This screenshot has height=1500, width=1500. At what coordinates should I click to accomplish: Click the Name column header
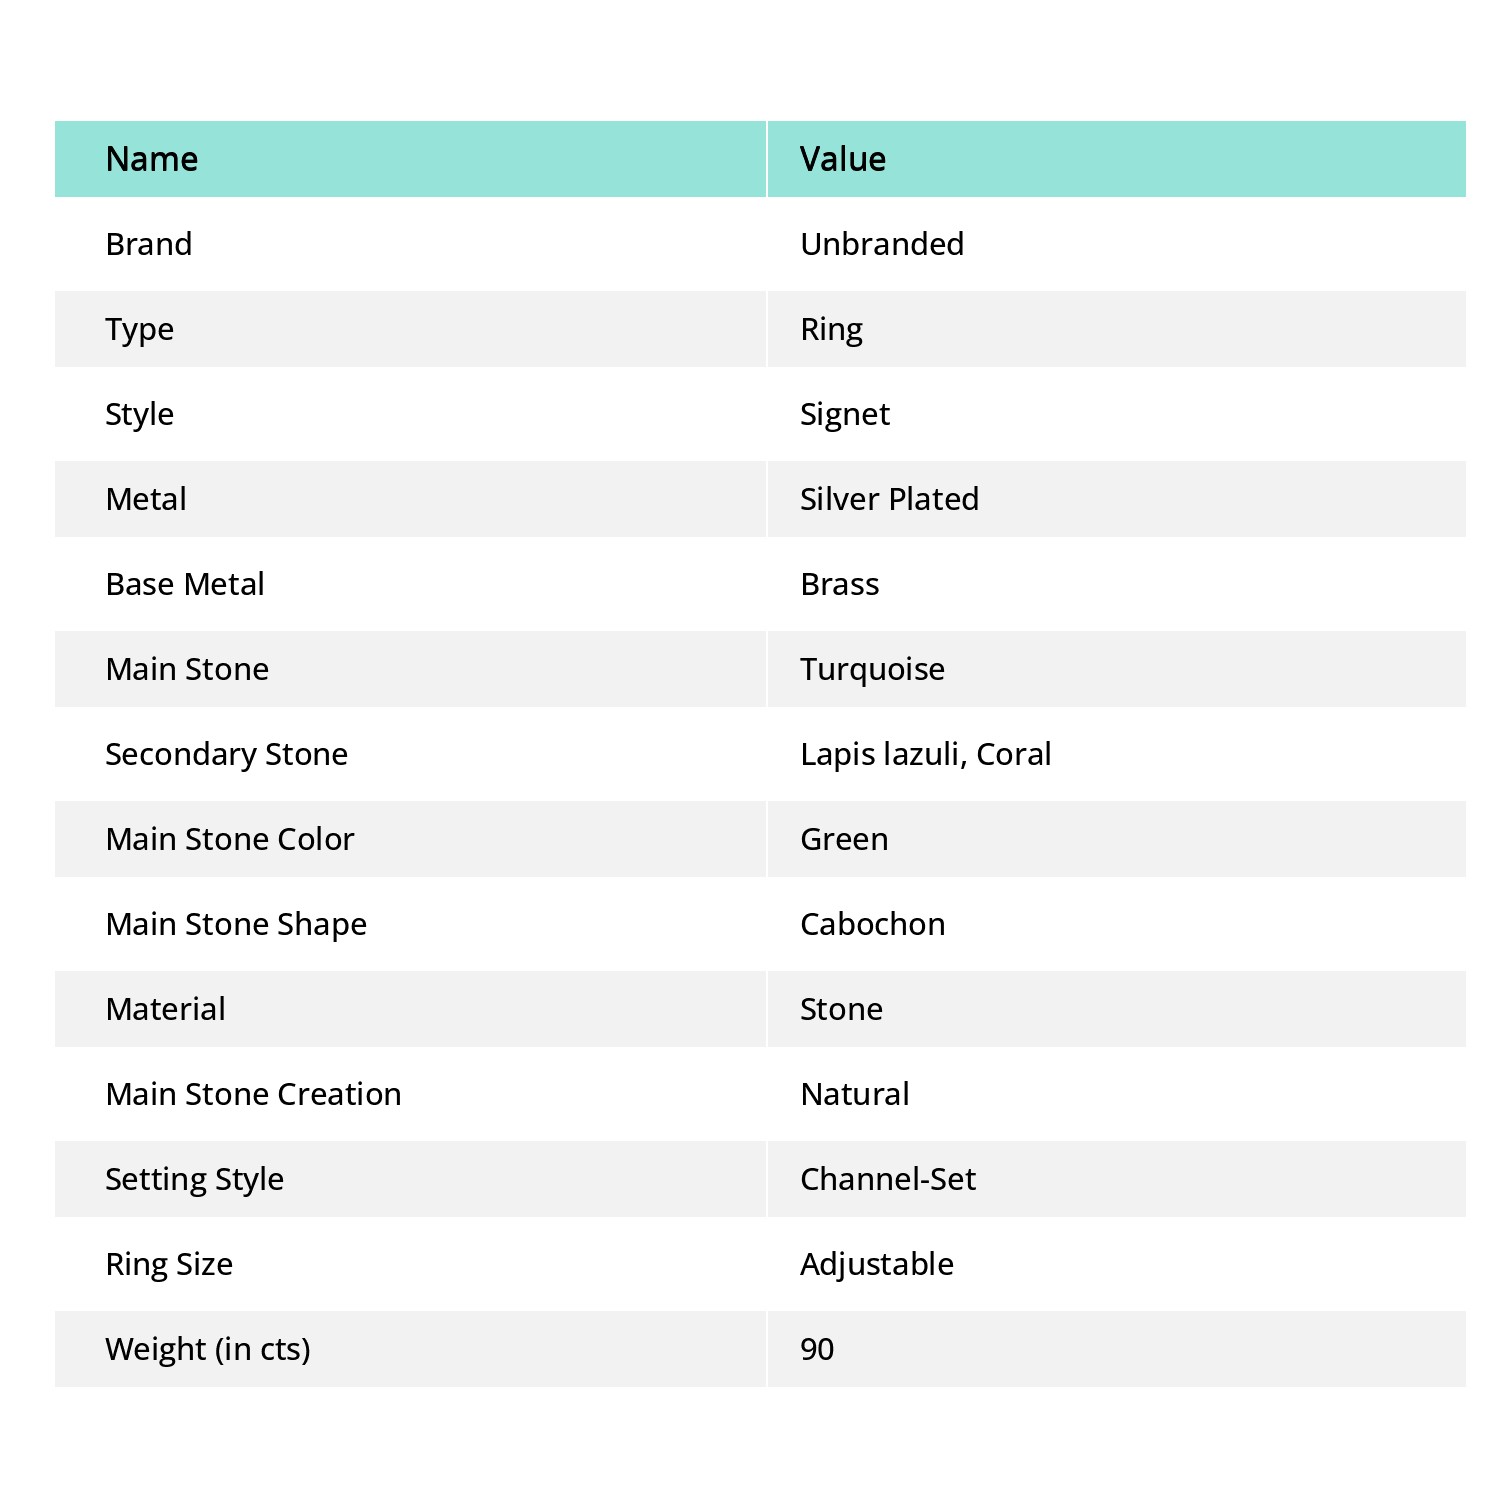[x=152, y=159]
